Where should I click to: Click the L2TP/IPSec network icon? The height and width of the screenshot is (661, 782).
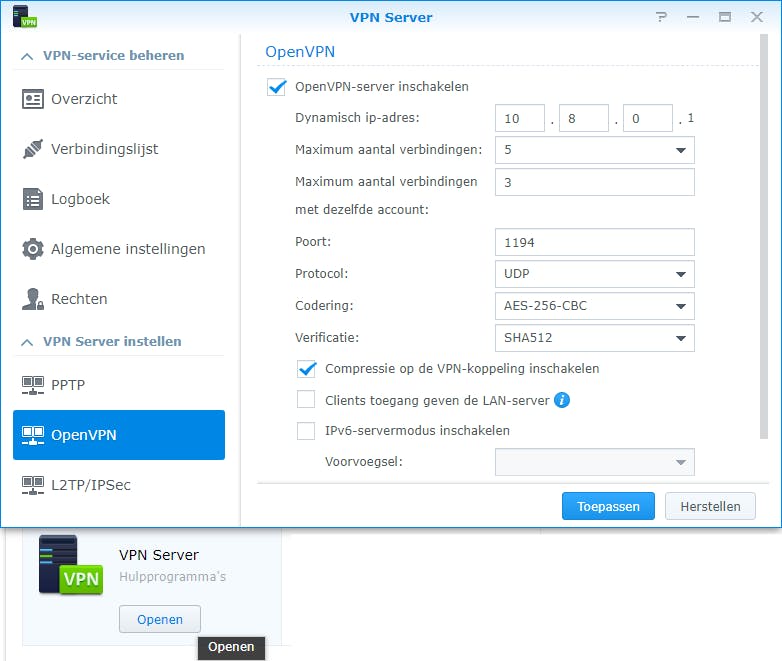click(33, 485)
